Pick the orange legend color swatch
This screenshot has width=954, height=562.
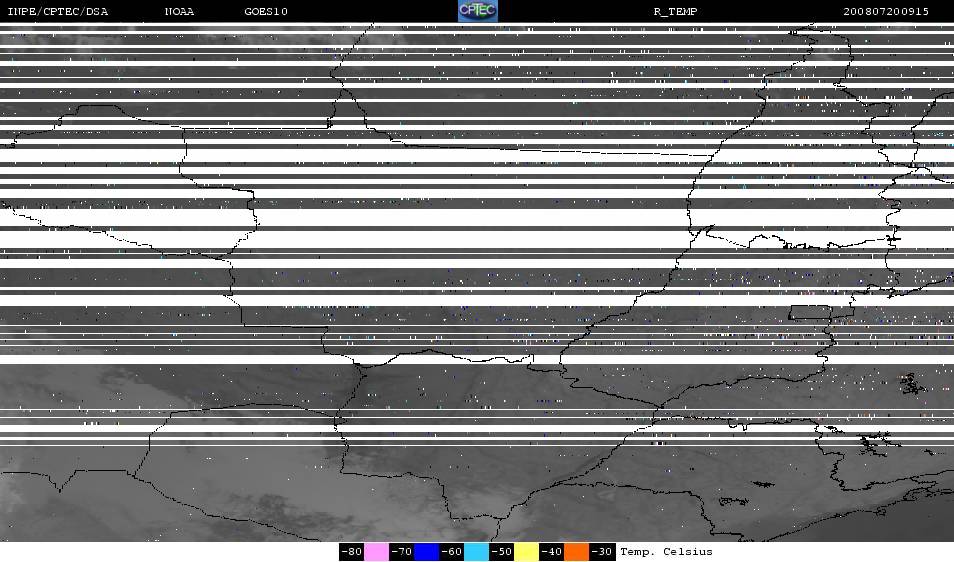click(x=576, y=552)
